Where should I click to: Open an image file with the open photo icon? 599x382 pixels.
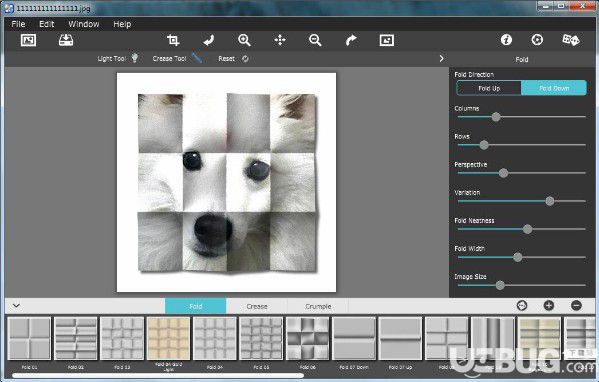28,40
